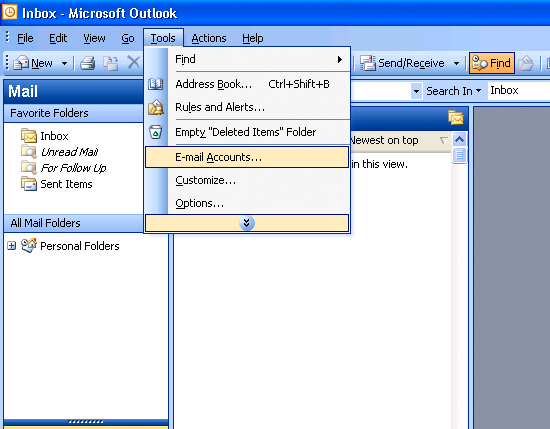Screen dimensions: 550x429
Task: Select the Unread Mail folder
Action: click(x=69, y=152)
